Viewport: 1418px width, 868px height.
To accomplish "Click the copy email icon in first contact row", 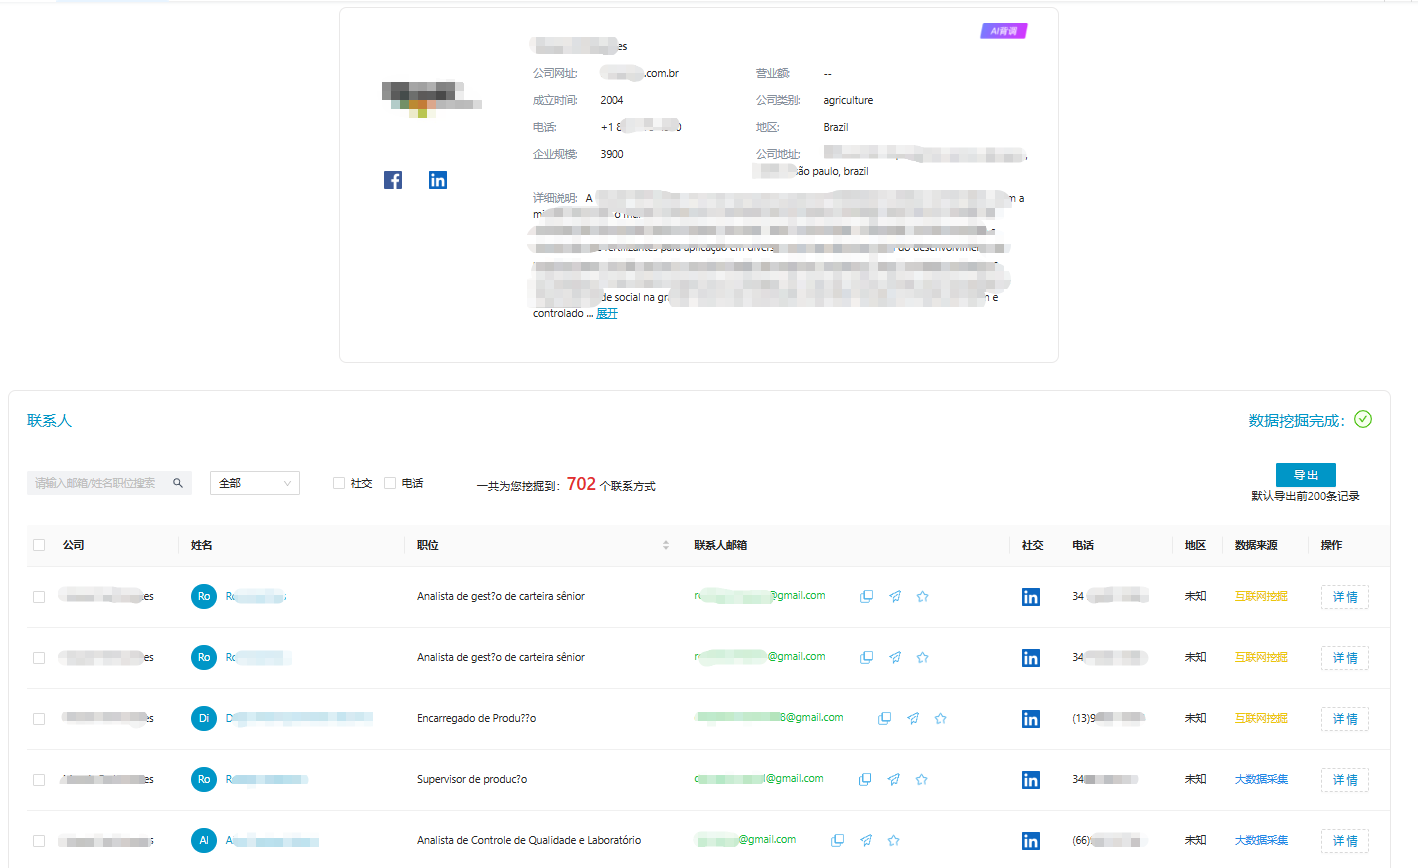I will pyautogui.click(x=866, y=596).
